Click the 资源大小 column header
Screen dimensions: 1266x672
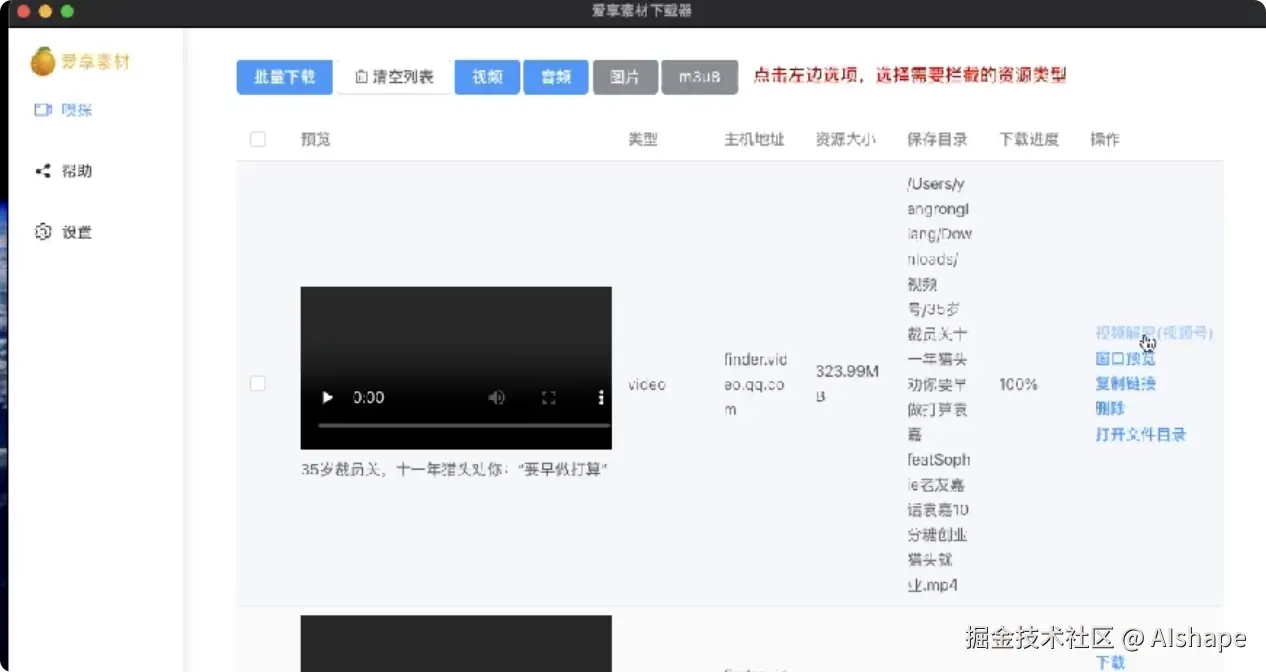[846, 139]
